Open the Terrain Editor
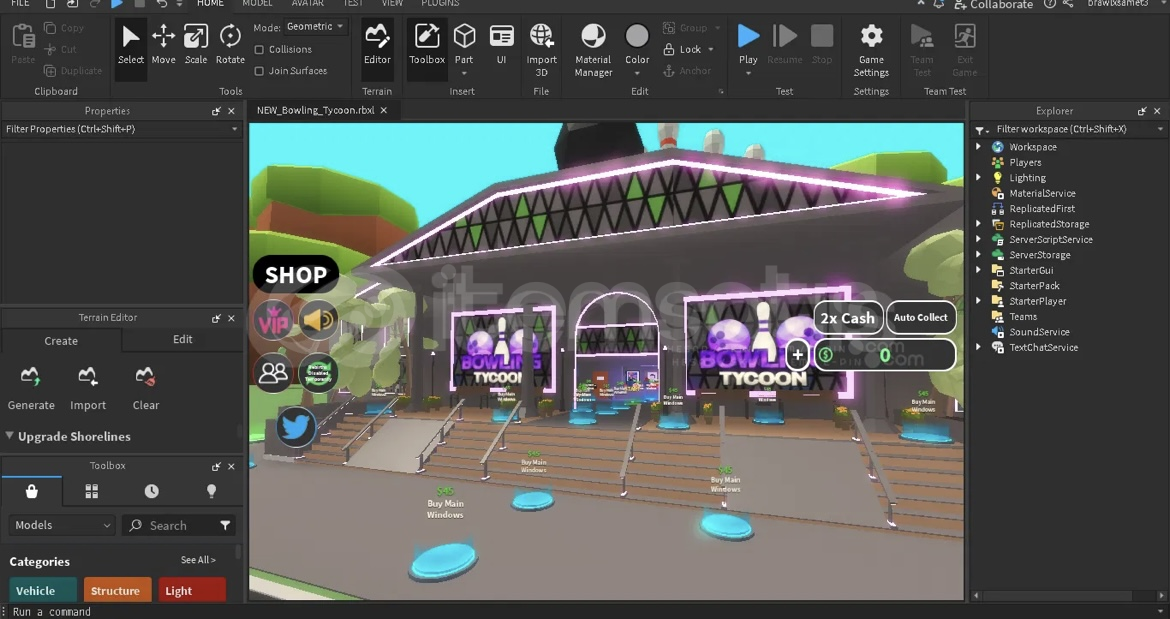Viewport: 1170px width, 619px height. tap(377, 44)
